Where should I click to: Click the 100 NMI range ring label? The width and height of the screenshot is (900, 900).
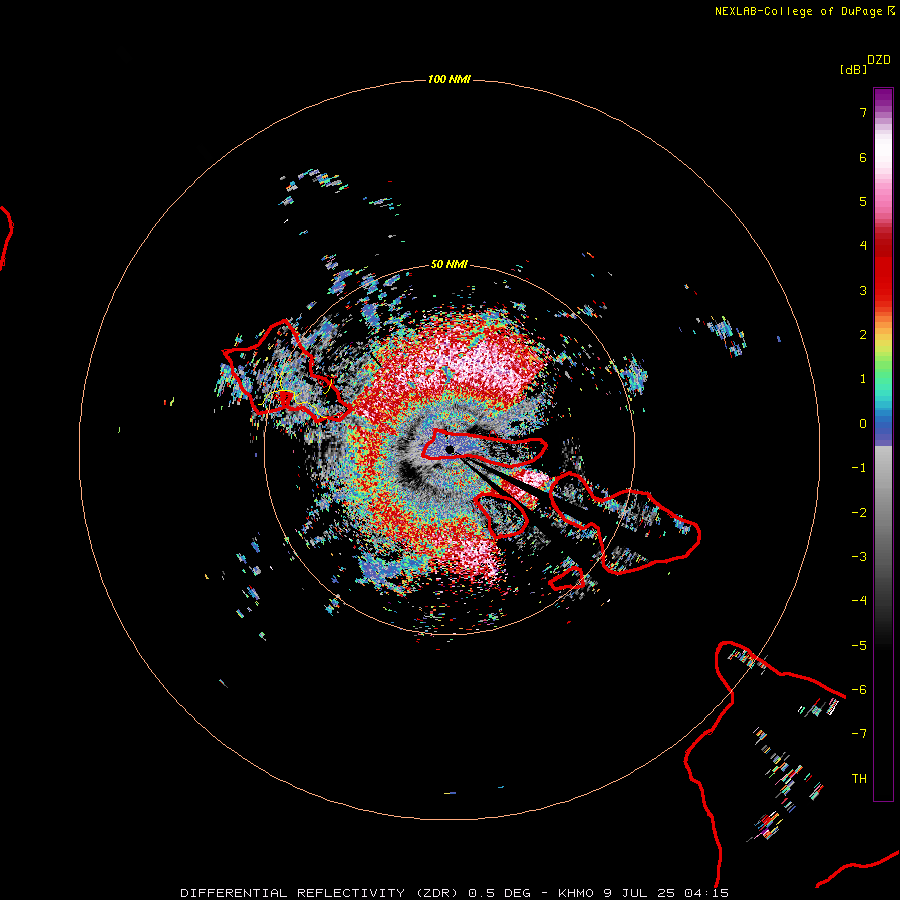(x=449, y=79)
